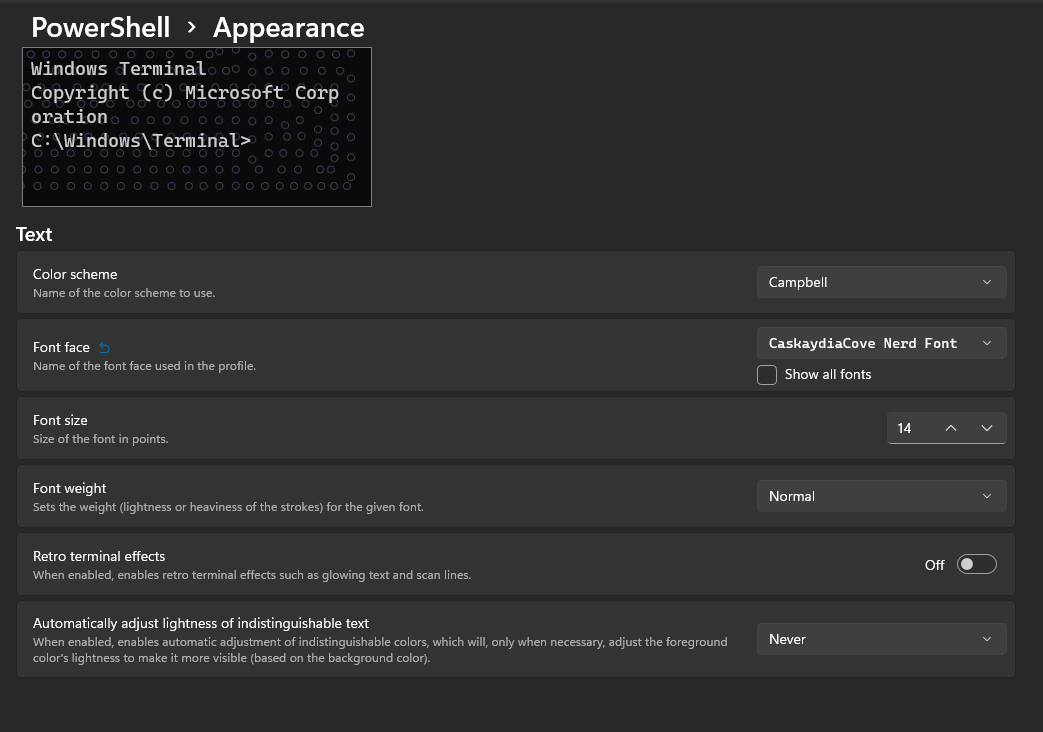
Task: Click the Appearance breadcrumb label
Action: pos(288,28)
